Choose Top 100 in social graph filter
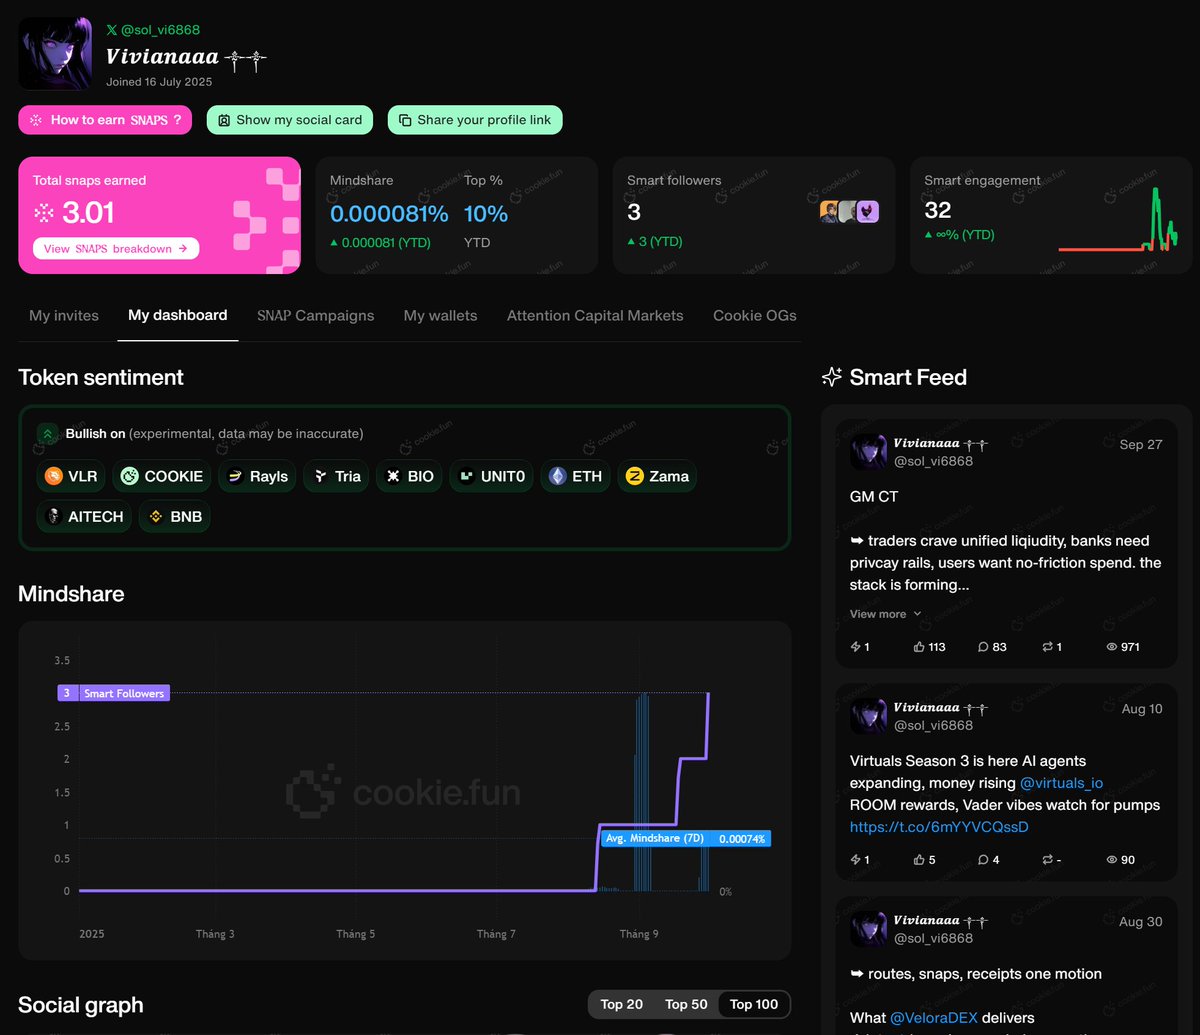This screenshot has width=1200, height=1035. [754, 1004]
